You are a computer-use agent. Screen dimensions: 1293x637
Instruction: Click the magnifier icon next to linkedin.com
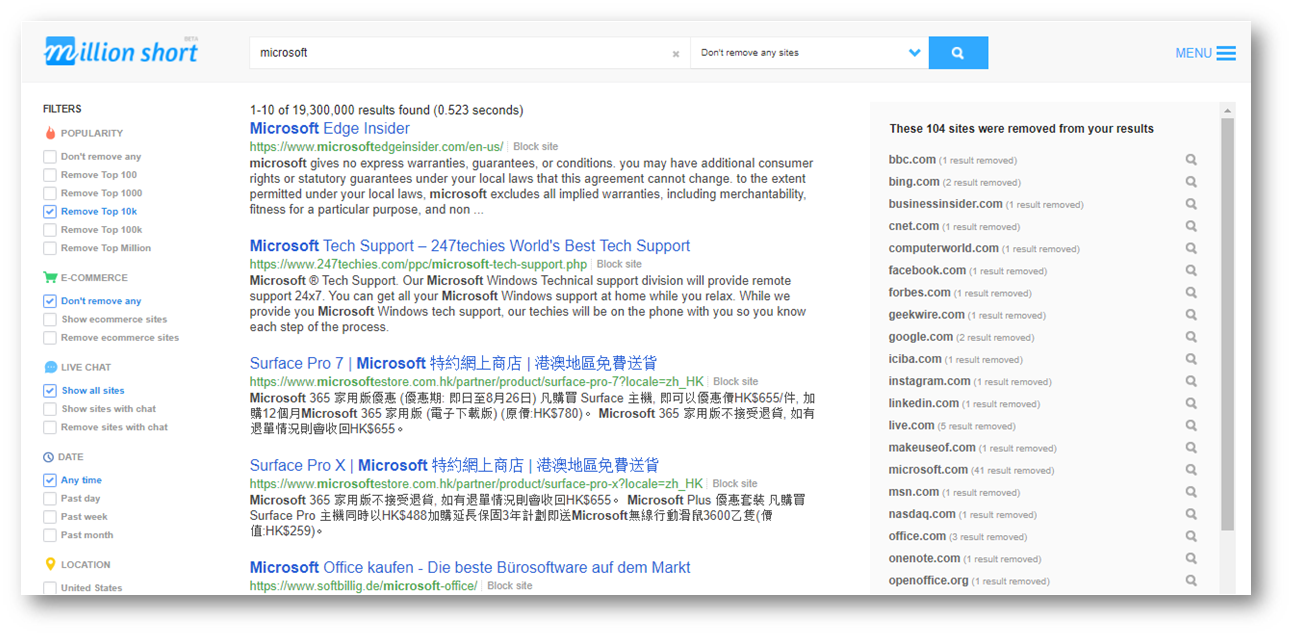coord(1191,403)
